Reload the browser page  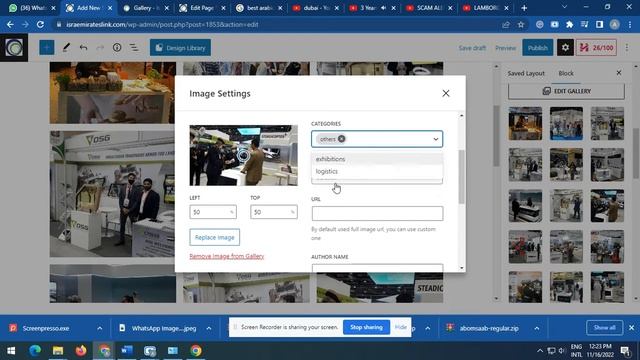40,24
